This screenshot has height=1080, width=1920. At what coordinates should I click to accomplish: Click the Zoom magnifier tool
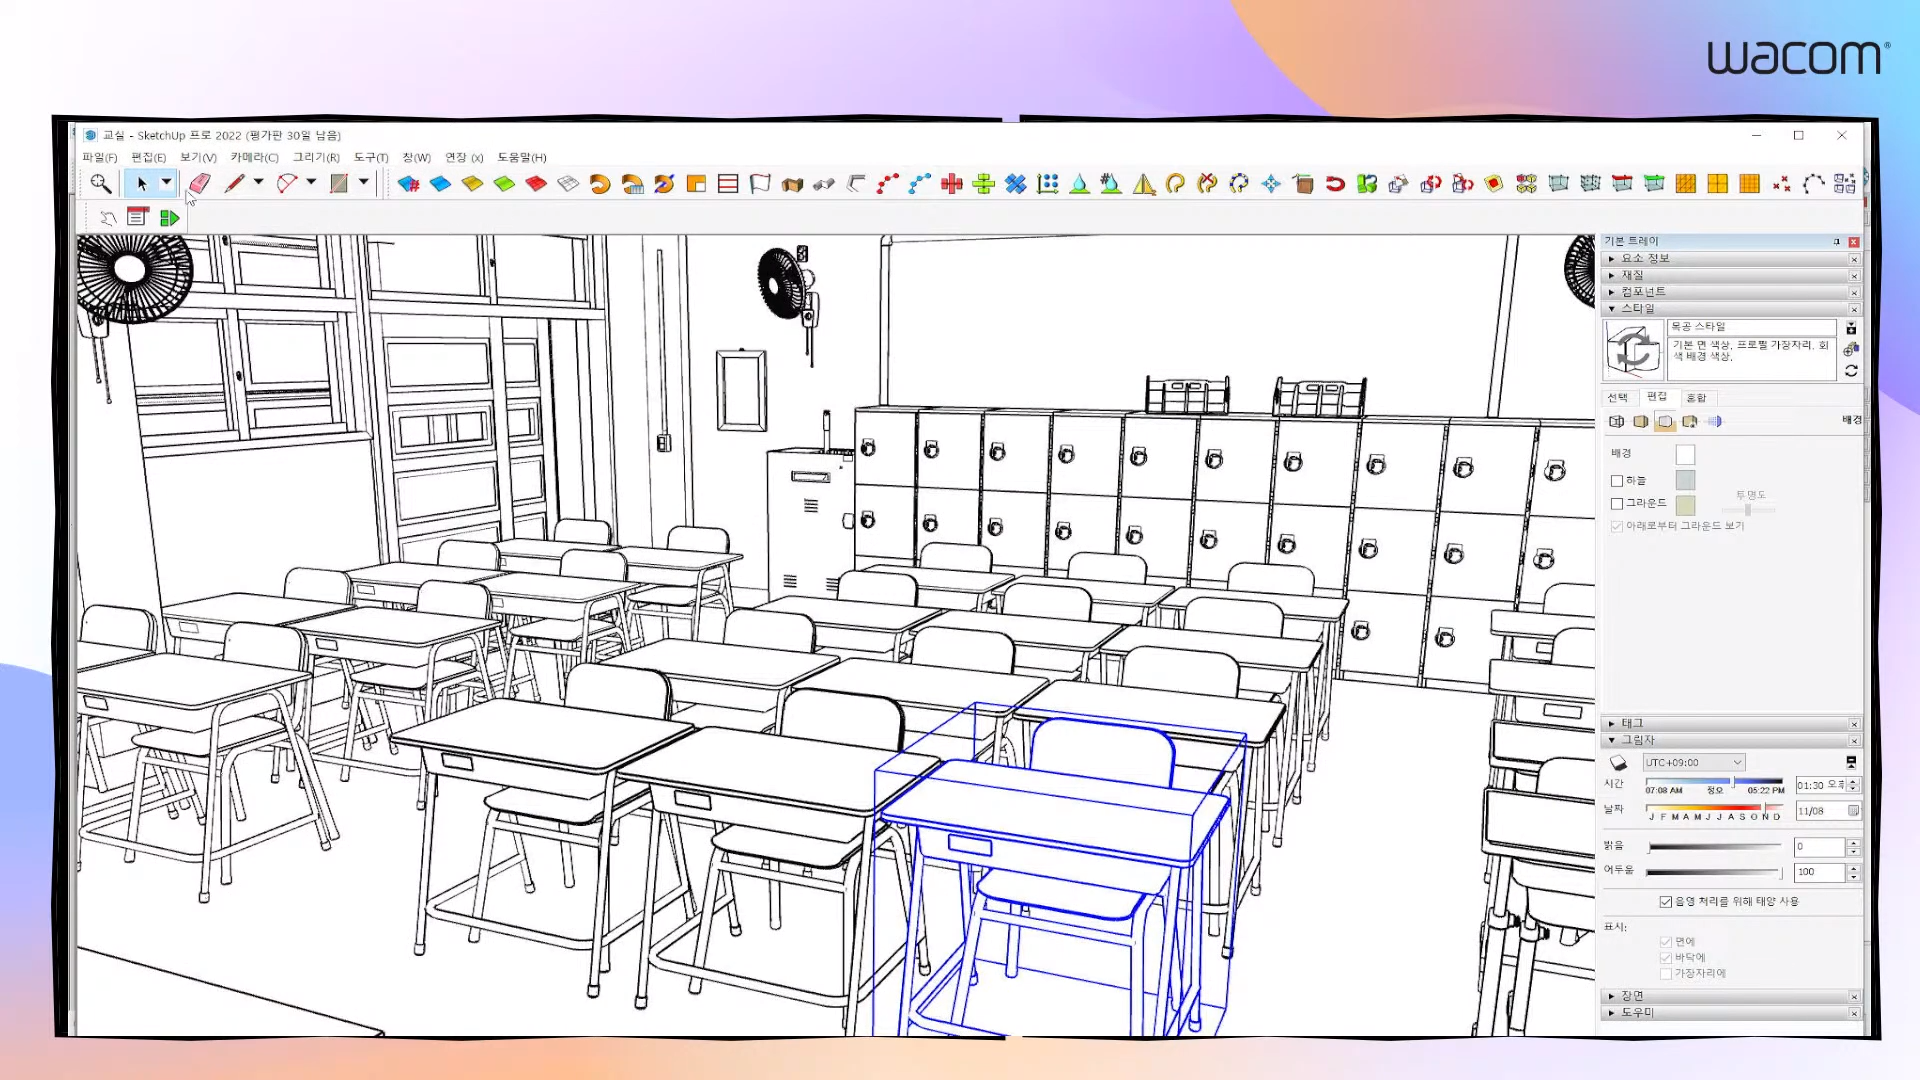[100, 183]
